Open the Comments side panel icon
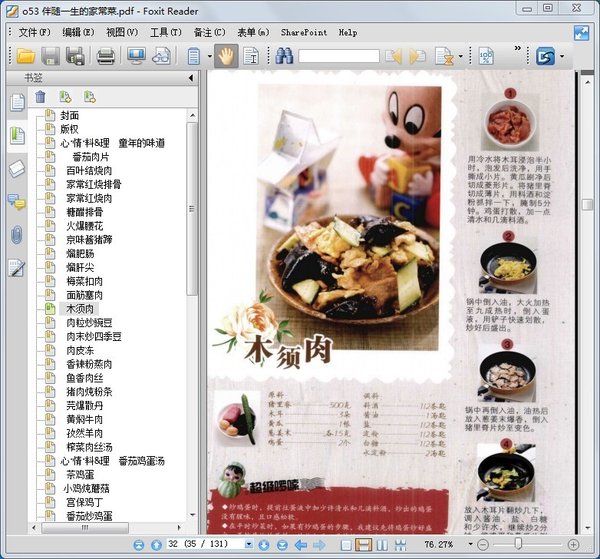 (17, 202)
